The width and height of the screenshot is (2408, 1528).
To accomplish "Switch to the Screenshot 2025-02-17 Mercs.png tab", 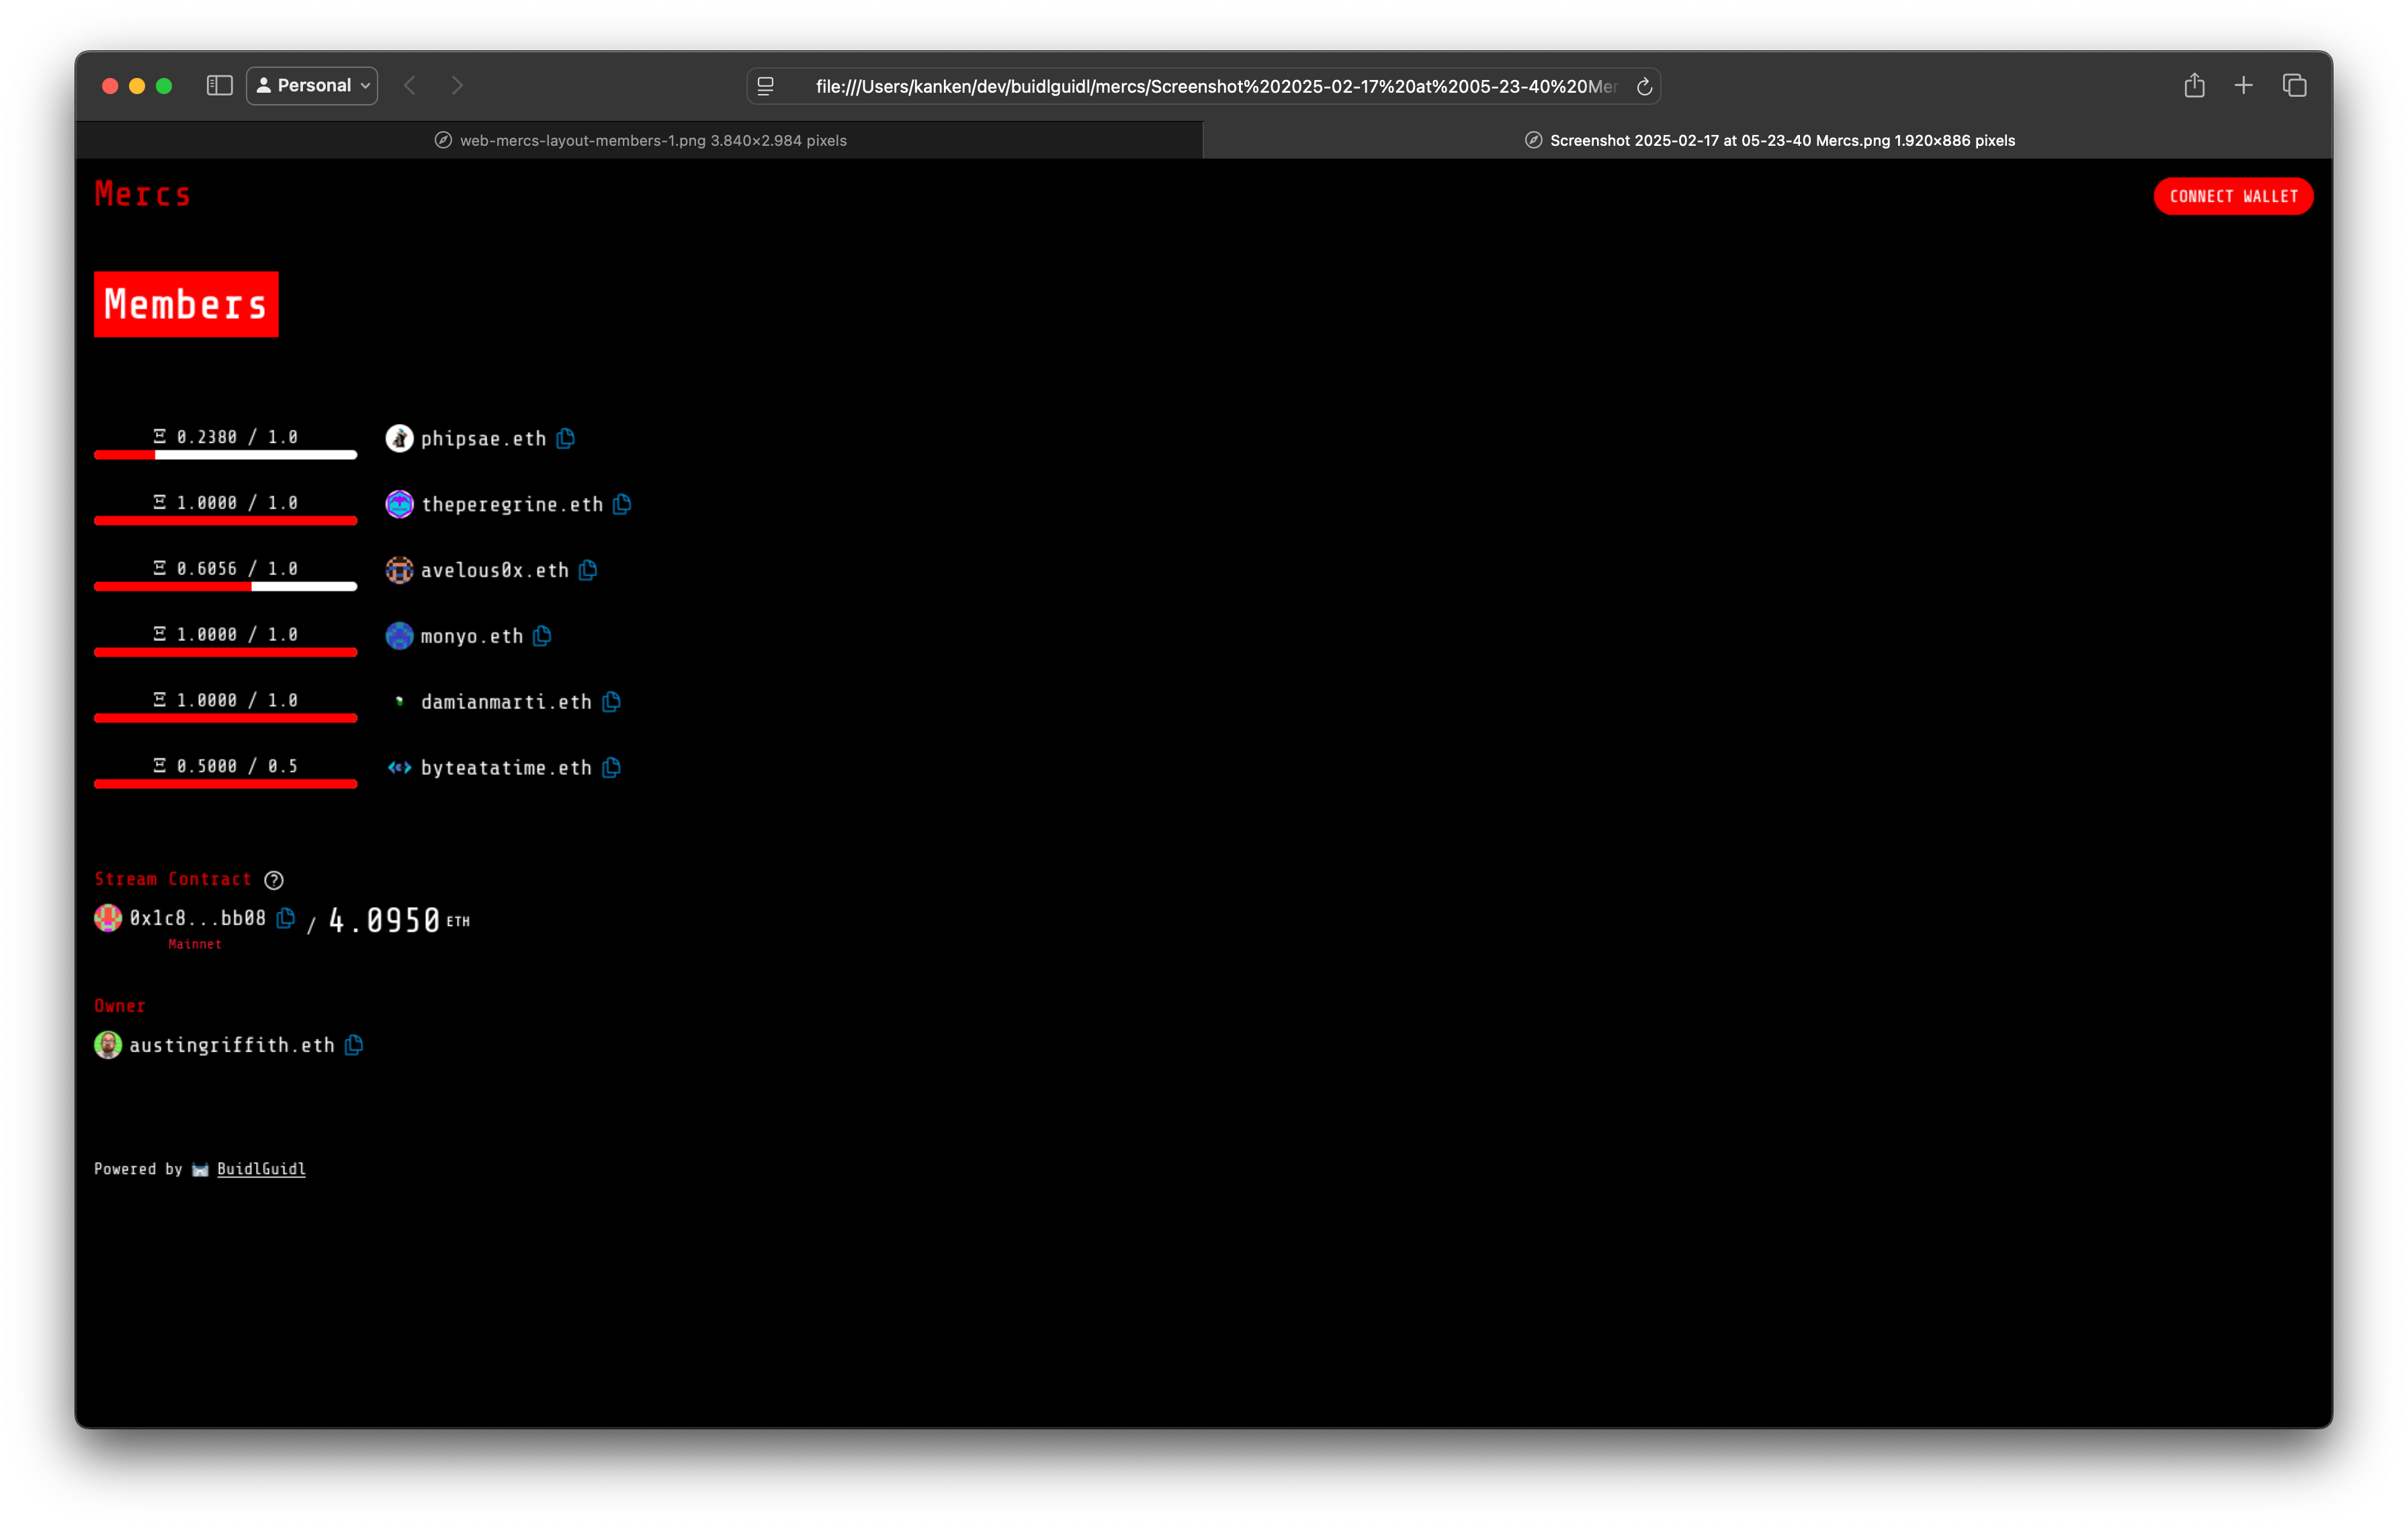I will (1770, 140).
